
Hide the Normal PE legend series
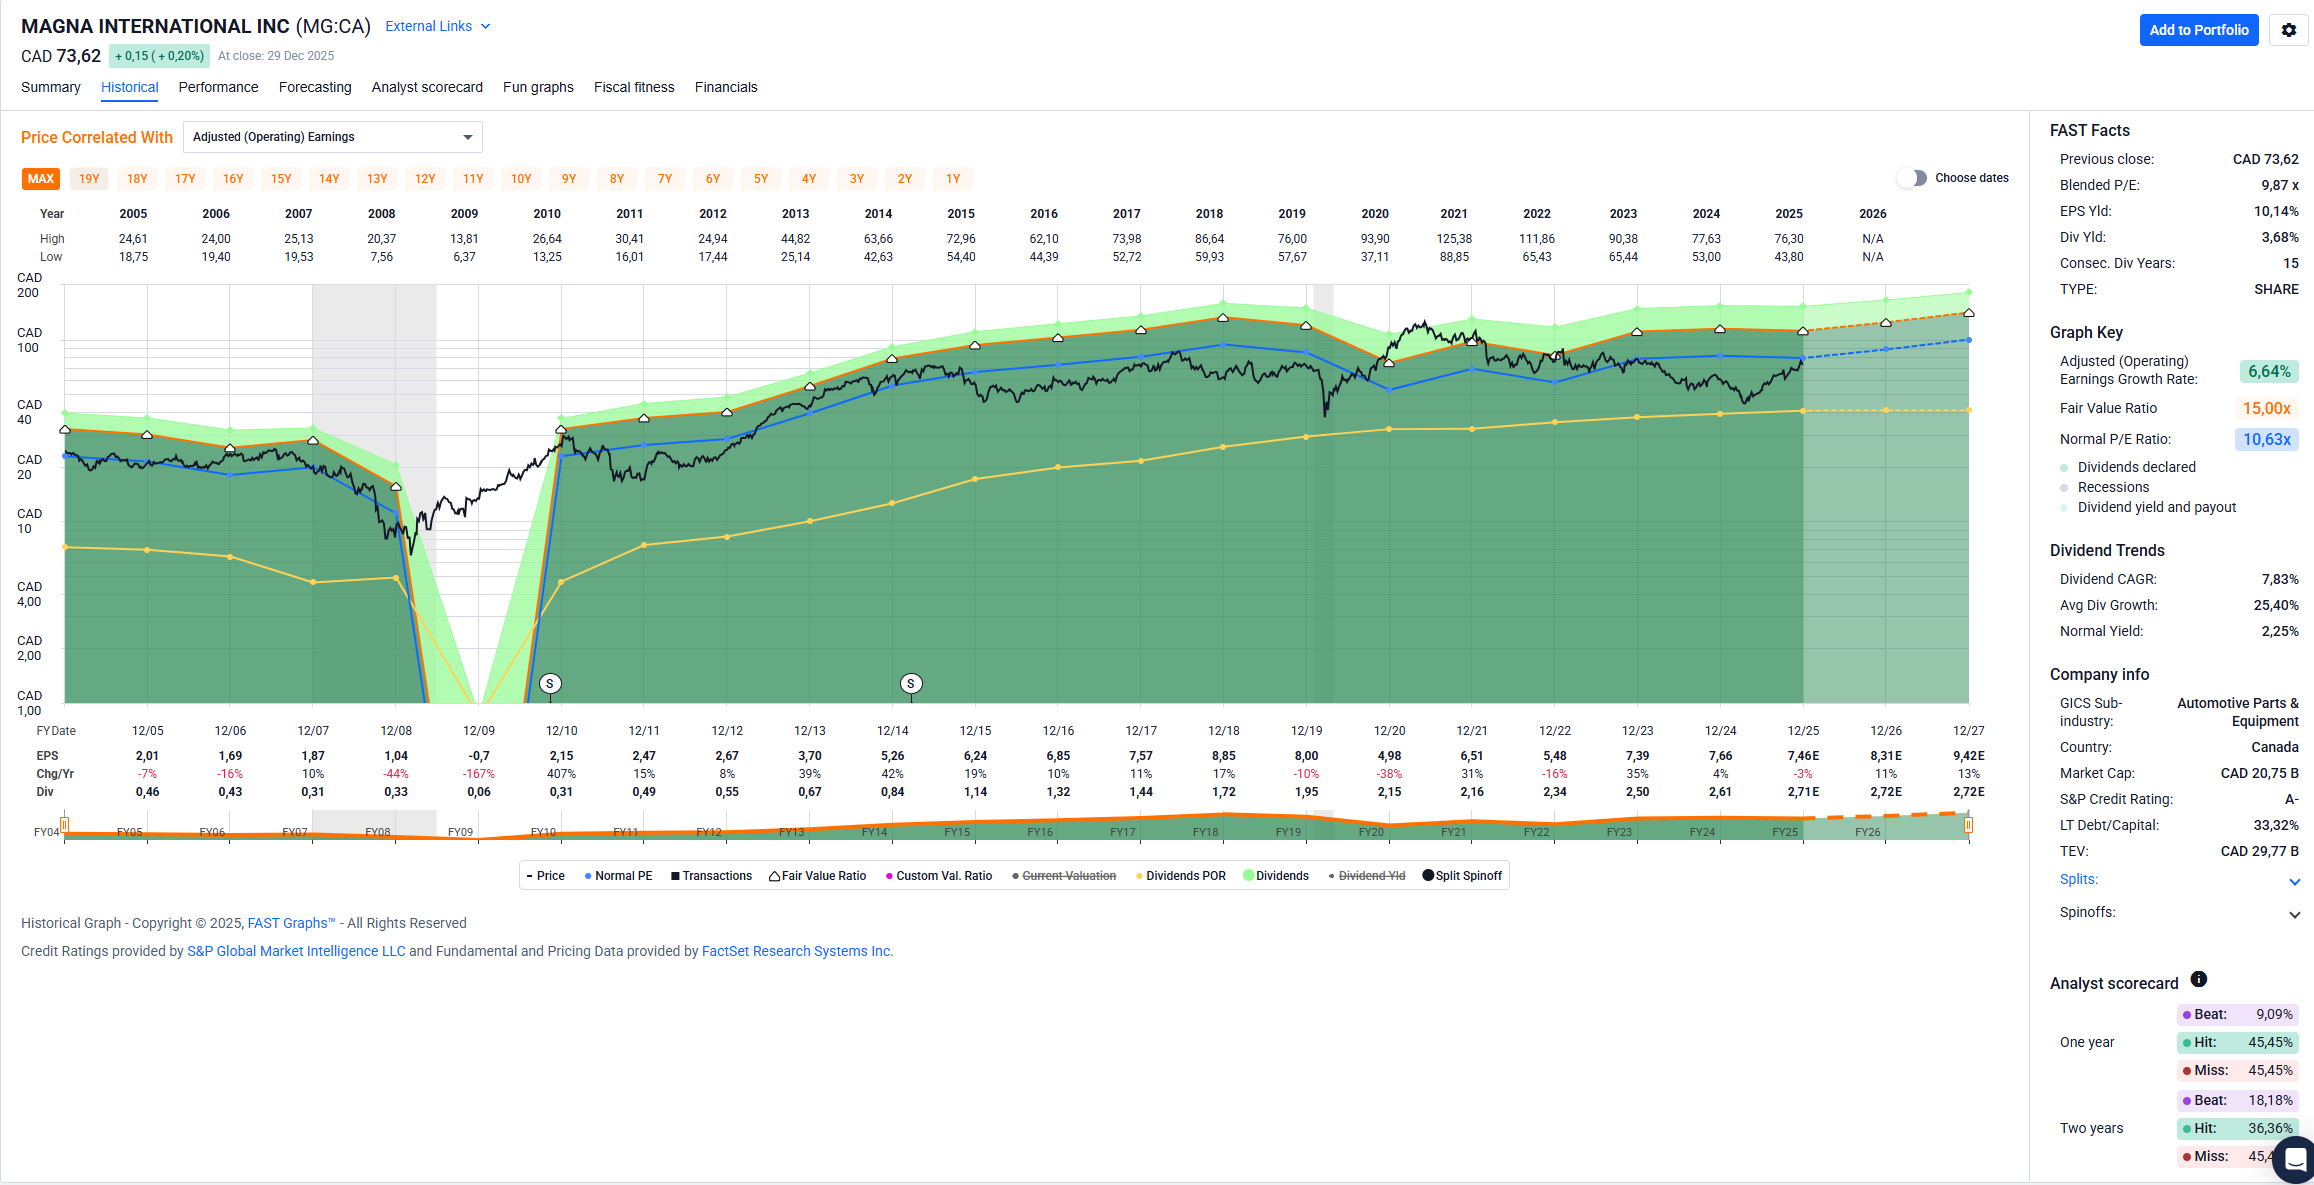619,876
